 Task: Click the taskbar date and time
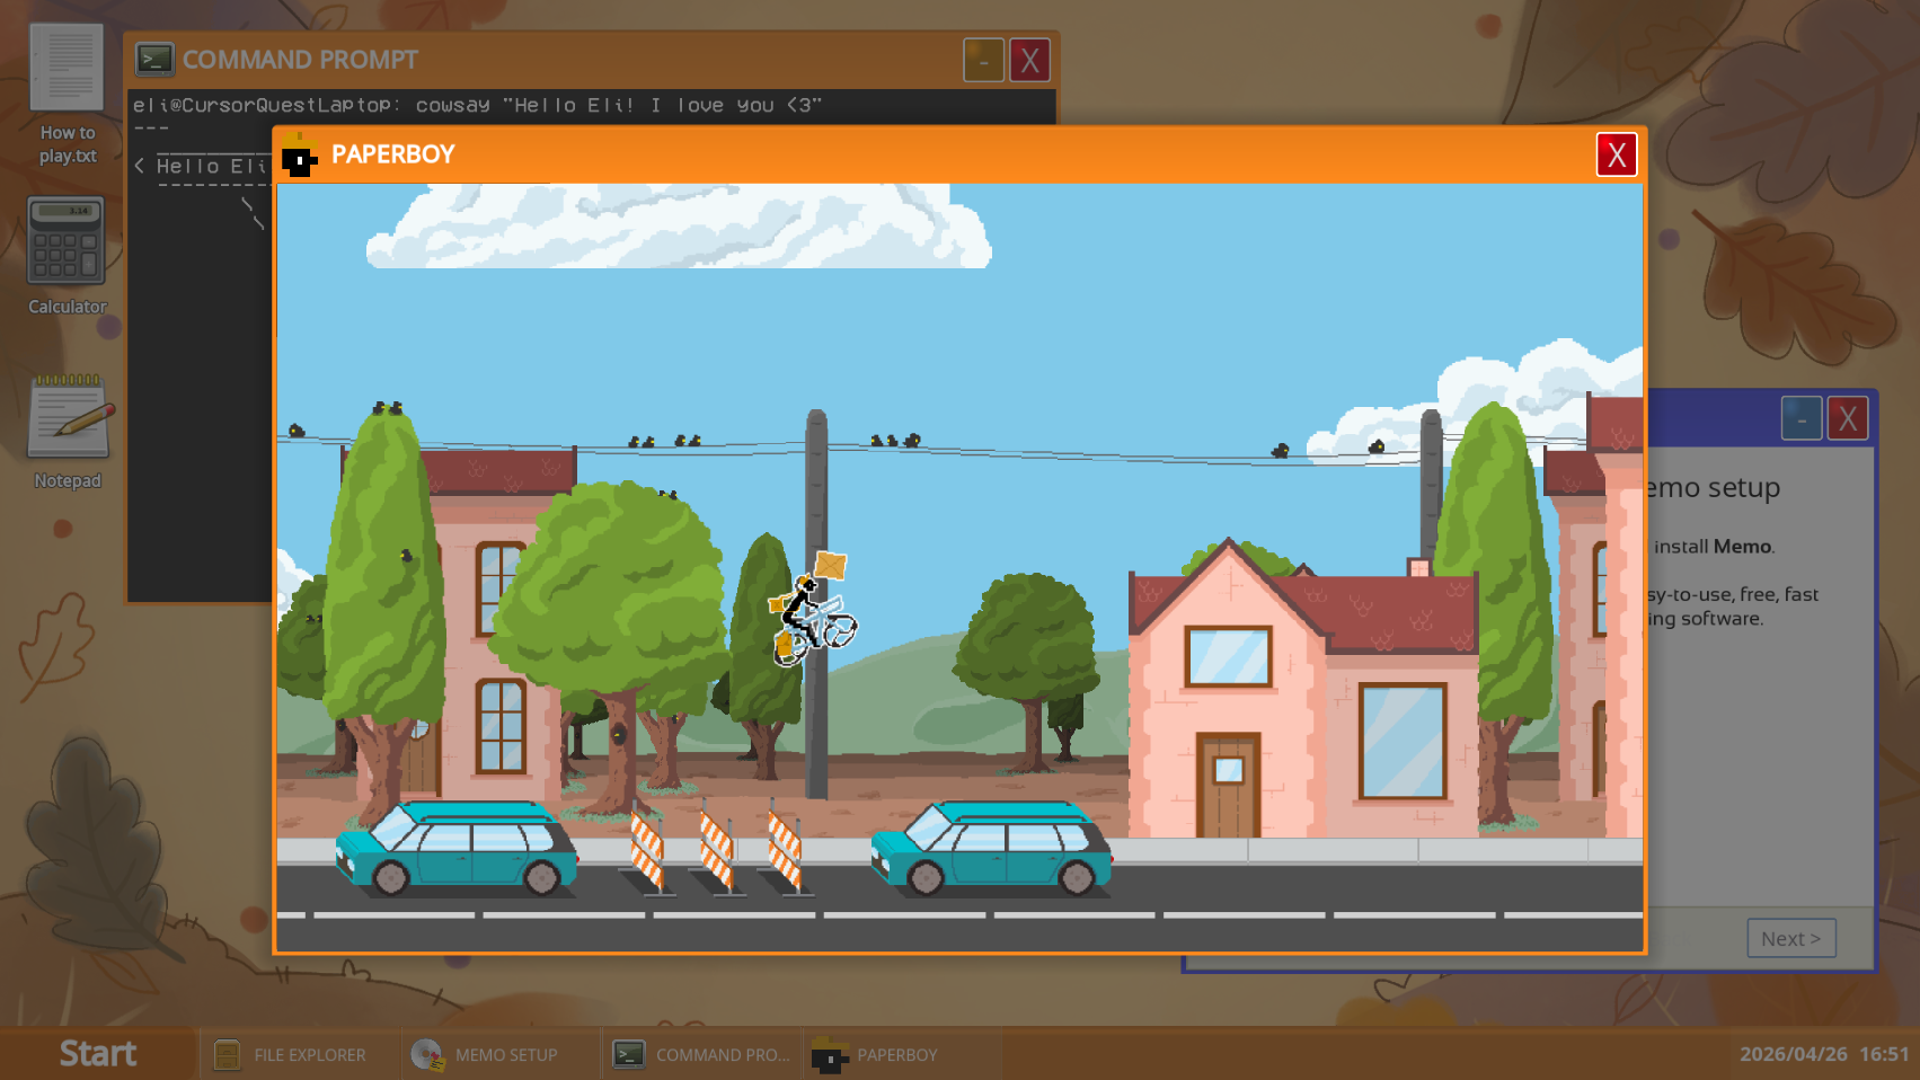1823,1054
